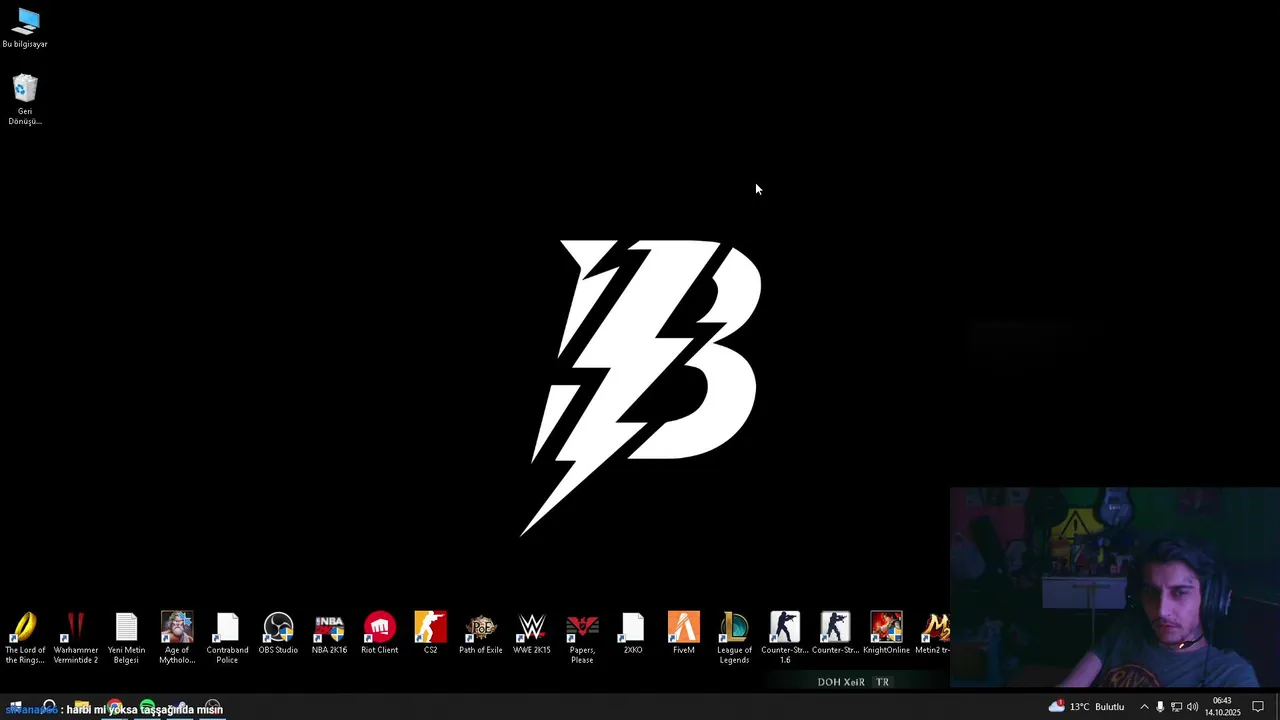Select Papers, Please desktop shortcut

tap(582, 638)
